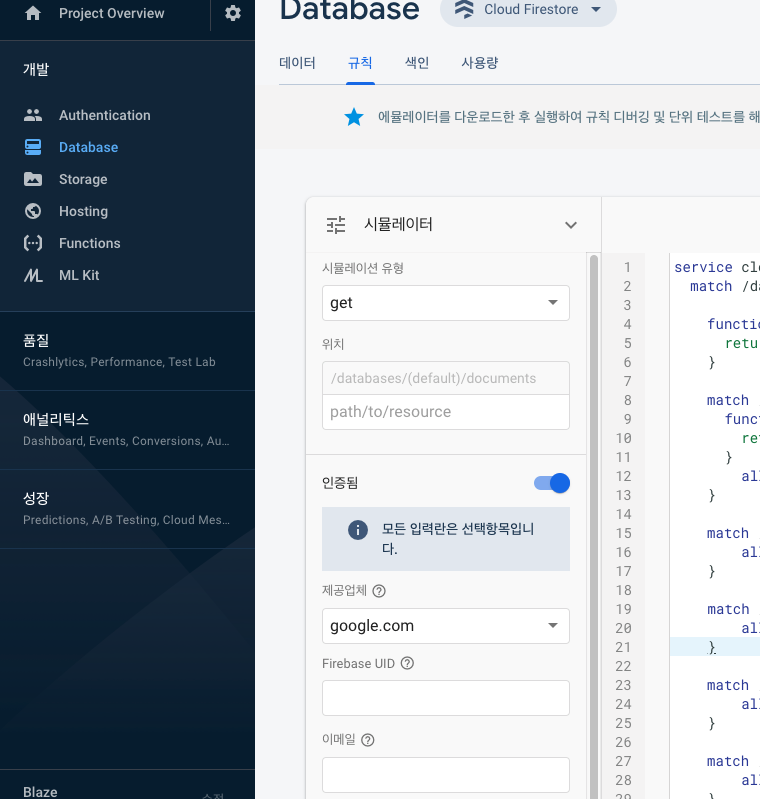Viewport: 760px width, 799px height.
Task: Open Authentication in sidebar
Action: click(x=104, y=115)
